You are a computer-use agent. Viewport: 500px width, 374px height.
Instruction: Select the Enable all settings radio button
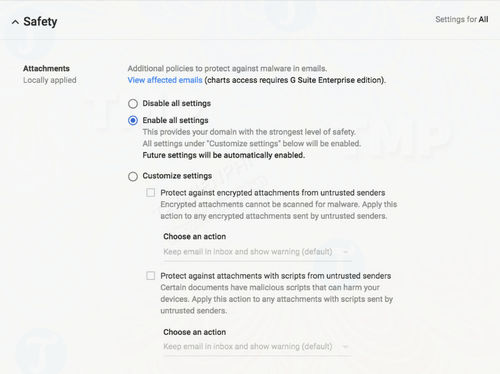pyautogui.click(x=133, y=120)
